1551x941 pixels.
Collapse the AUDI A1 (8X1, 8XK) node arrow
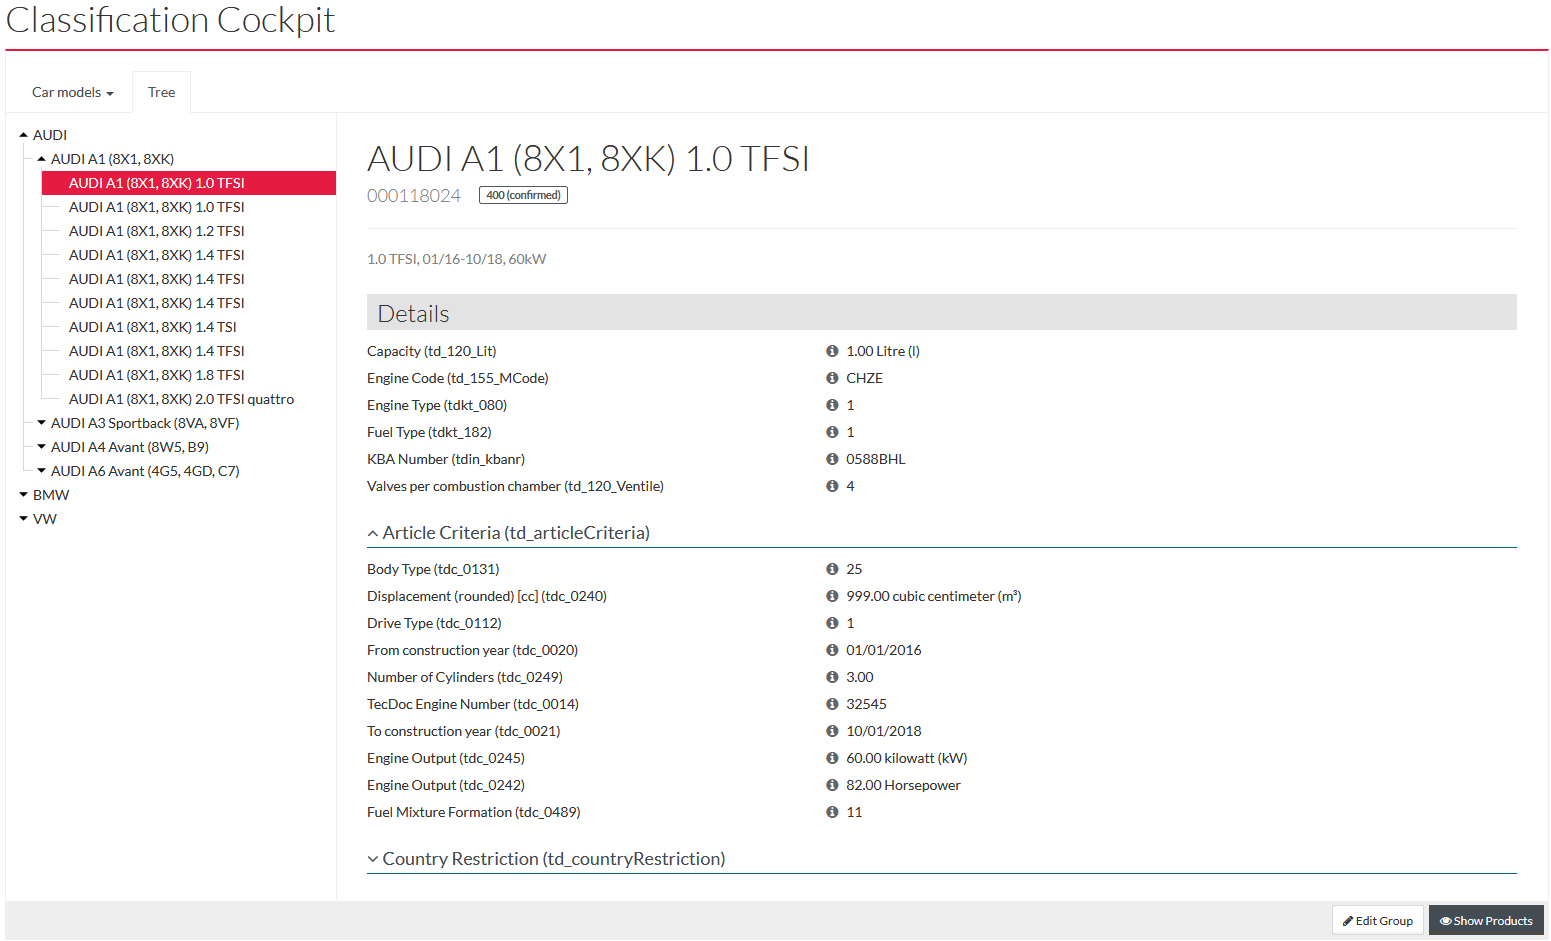pos(41,159)
